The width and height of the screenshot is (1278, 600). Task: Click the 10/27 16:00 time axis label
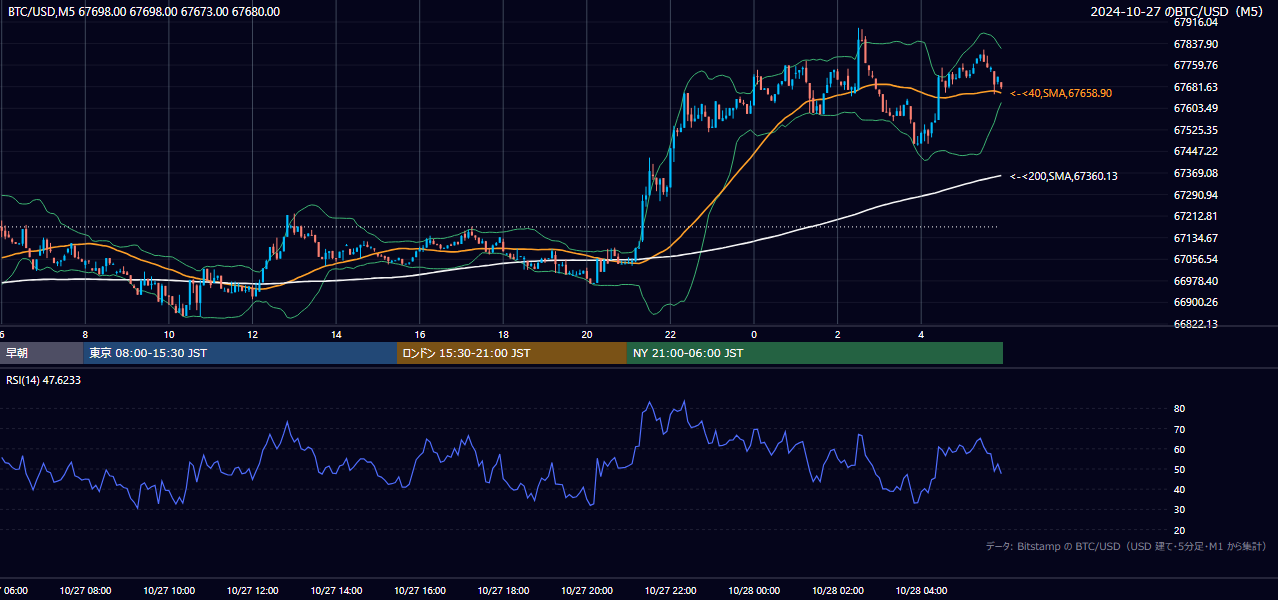pos(420,590)
